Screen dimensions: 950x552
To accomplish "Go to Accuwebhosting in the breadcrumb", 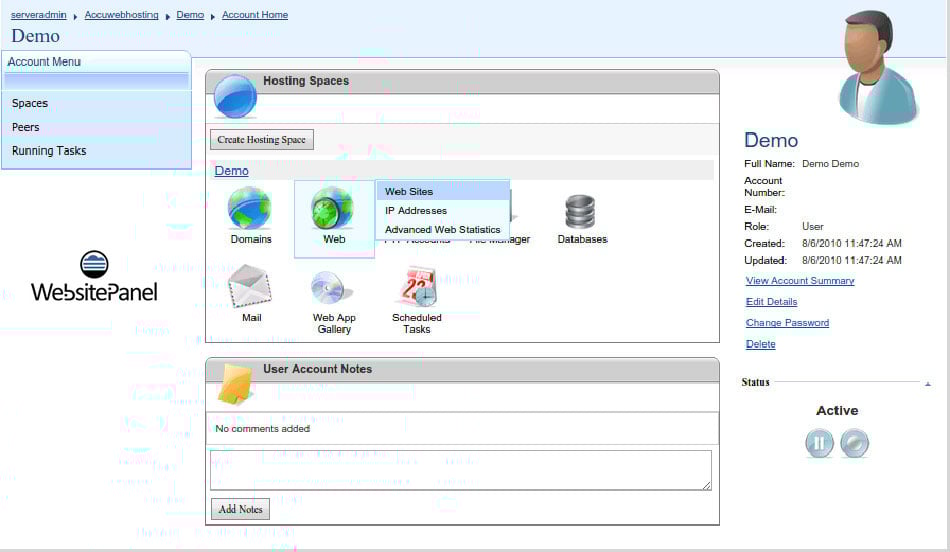I will coord(121,15).
